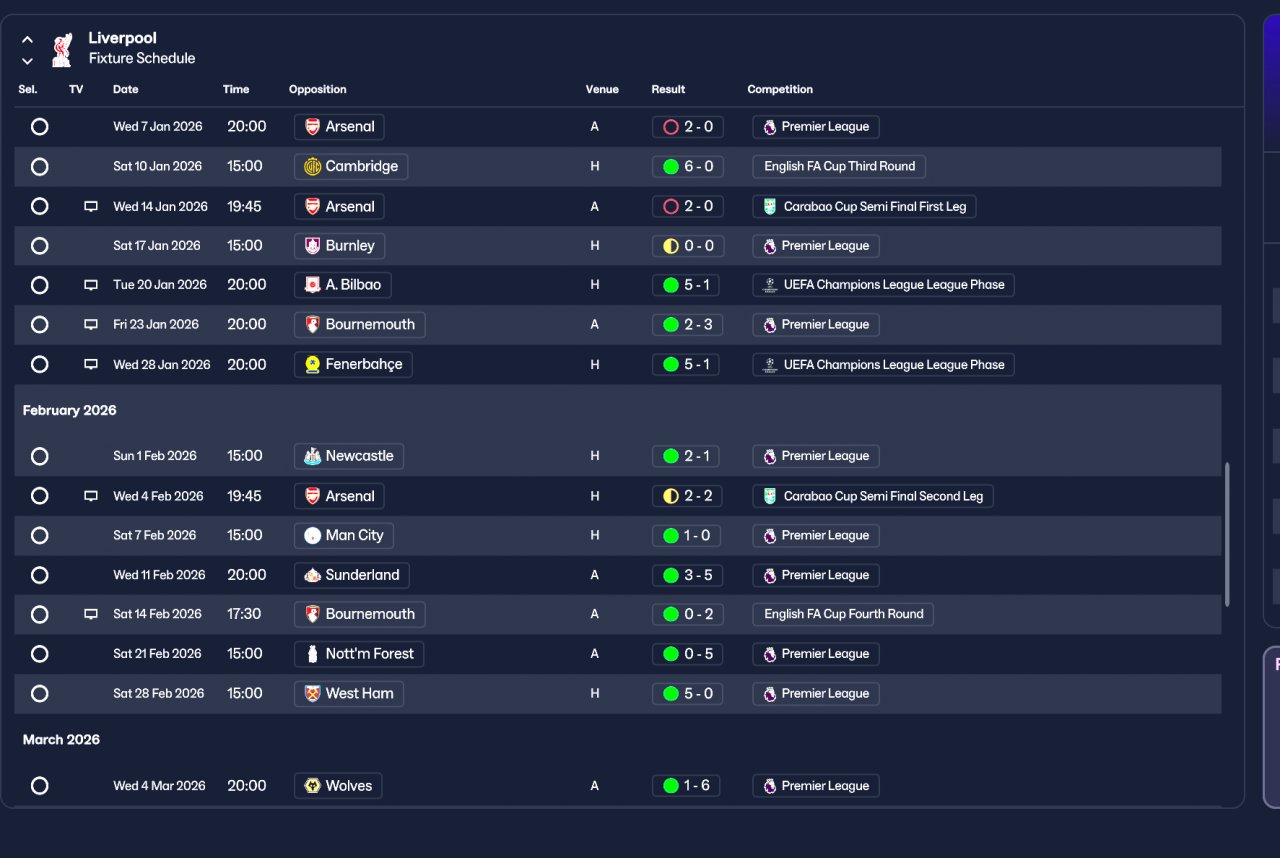
Task: Click the Cambridge club badge
Action: pyautogui.click(x=313, y=166)
